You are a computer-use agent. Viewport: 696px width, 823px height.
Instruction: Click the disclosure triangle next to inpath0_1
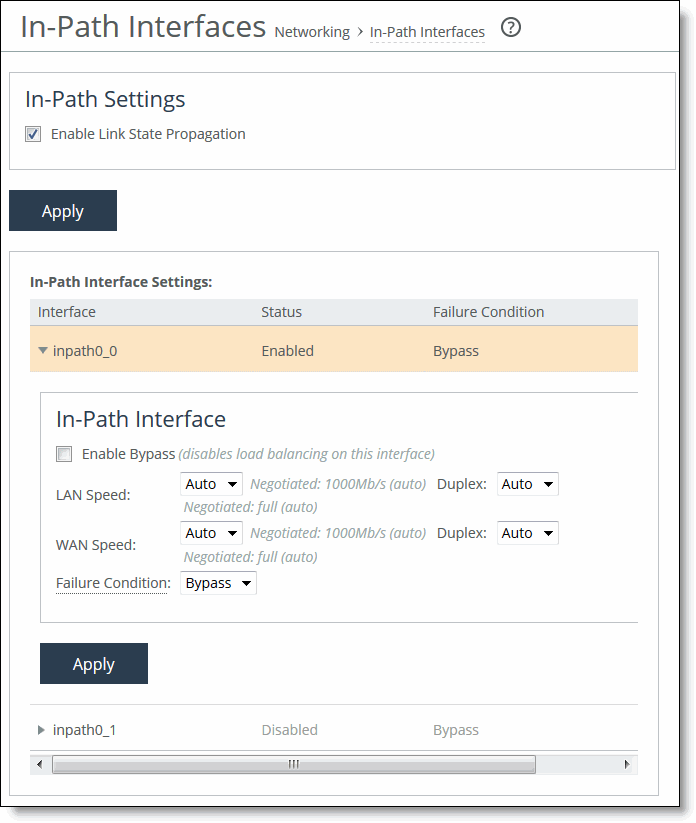[41, 729]
